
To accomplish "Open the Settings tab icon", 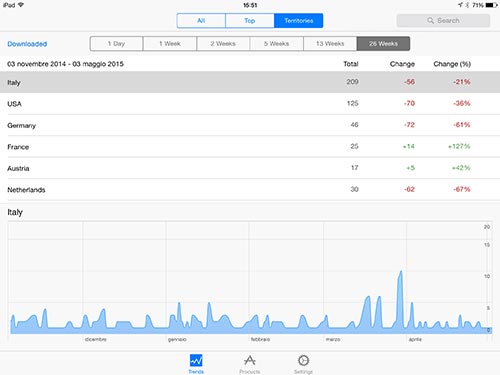I will tap(303, 361).
